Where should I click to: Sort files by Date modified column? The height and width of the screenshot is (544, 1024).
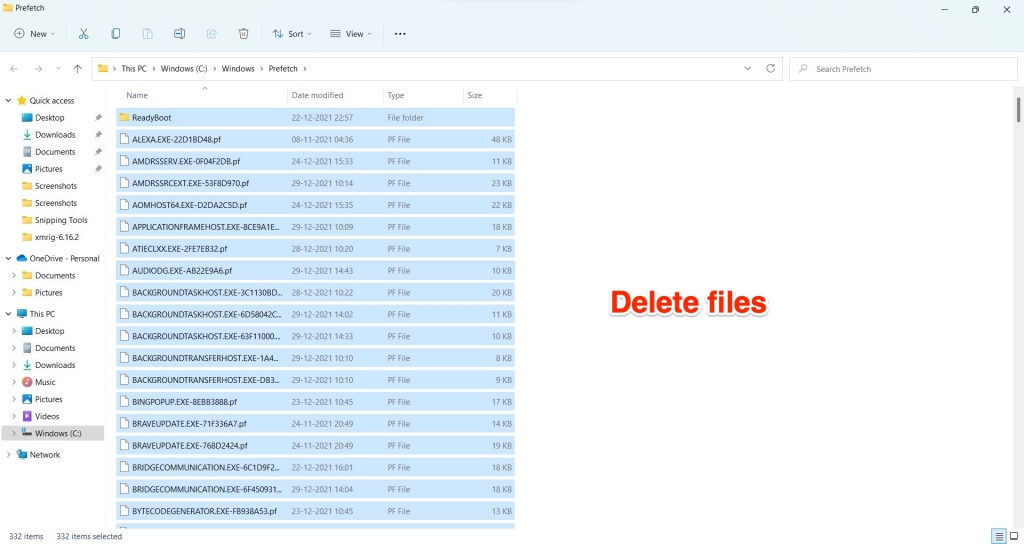coord(317,95)
